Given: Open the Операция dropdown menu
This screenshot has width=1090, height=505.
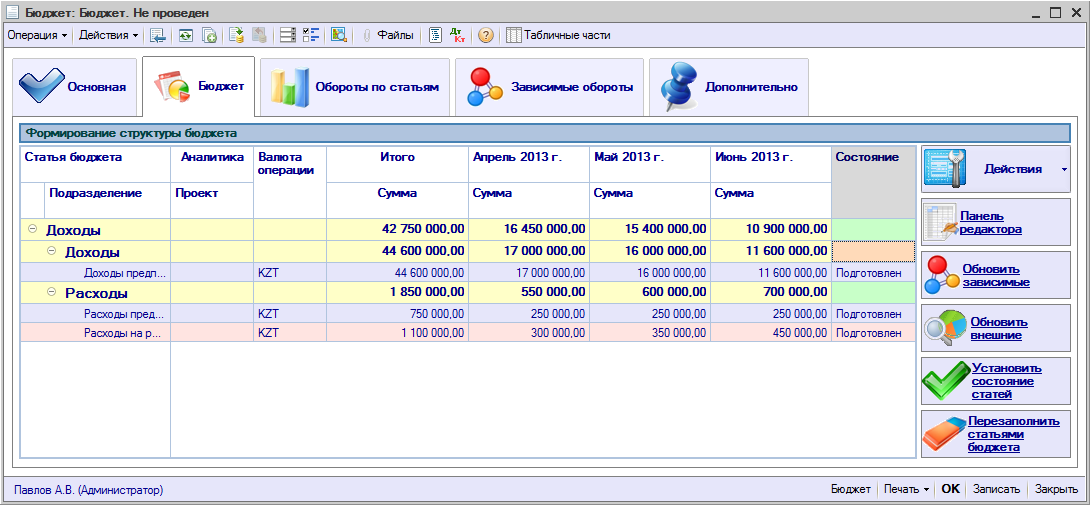Looking at the screenshot, I should tap(37, 35).
